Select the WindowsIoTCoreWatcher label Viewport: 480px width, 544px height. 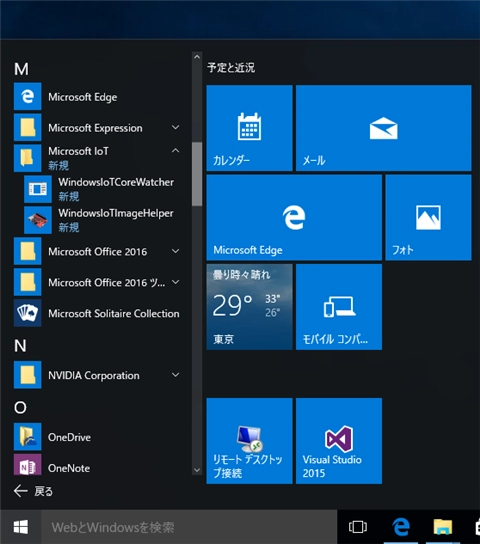tap(116, 182)
